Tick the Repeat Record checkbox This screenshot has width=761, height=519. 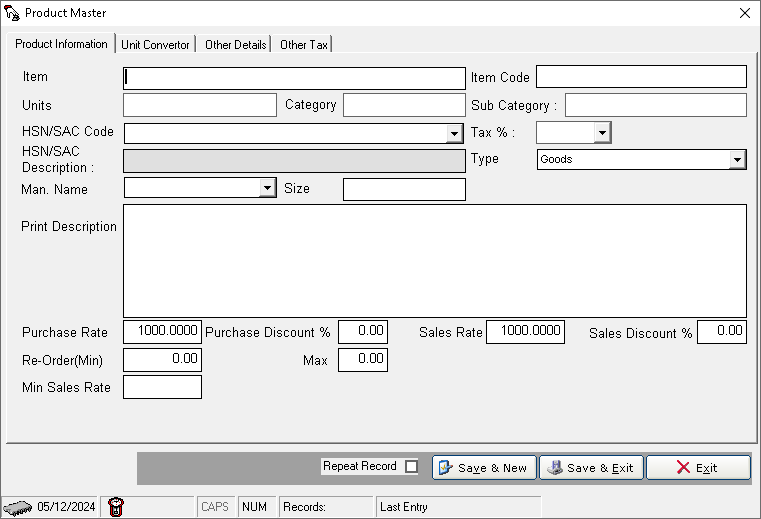(411, 467)
